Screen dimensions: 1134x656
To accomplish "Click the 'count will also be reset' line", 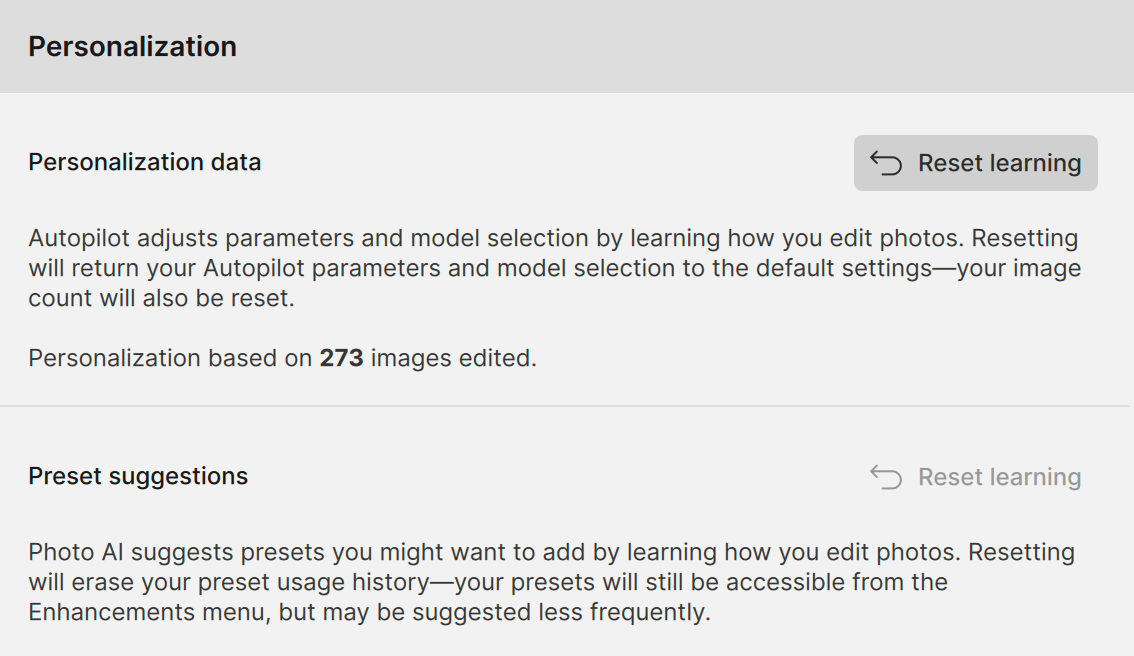I will [x=161, y=299].
